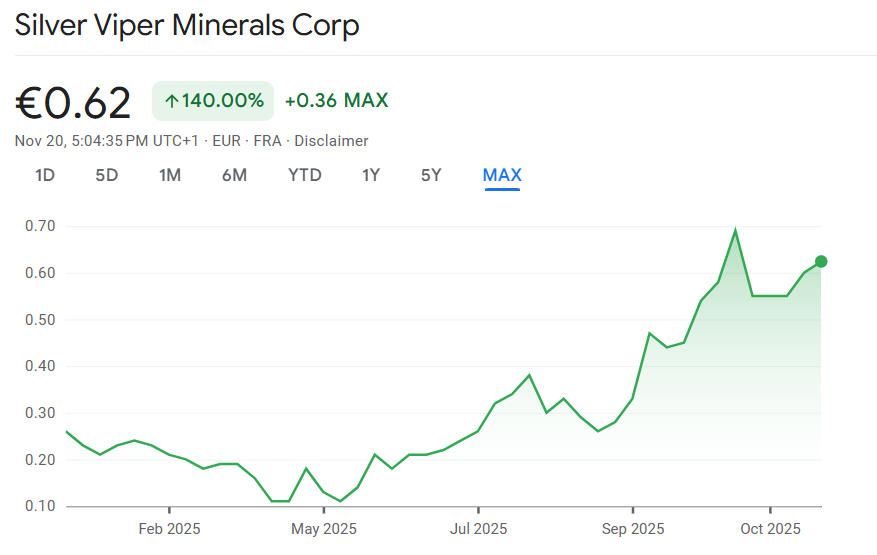The width and height of the screenshot is (877, 555).
Task: Choose the 1M chart range
Action: click(170, 176)
